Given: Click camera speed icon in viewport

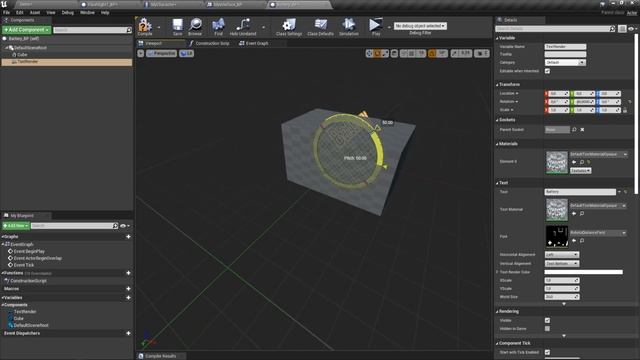Looking at the screenshot, I should pyautogui.click(x=480, y=53).
